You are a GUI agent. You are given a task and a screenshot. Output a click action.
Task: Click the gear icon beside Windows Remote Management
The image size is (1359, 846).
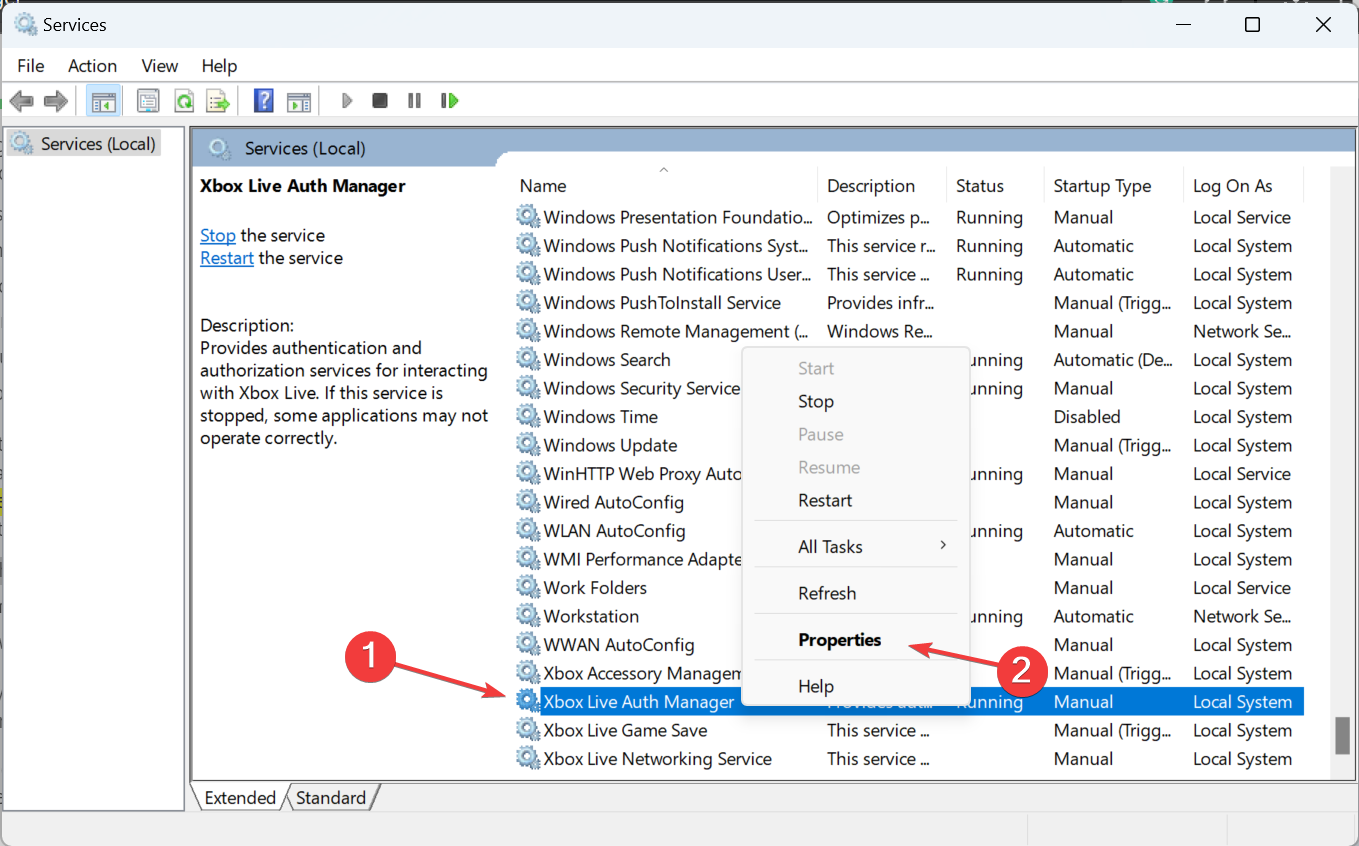pyautogui.click(x=527, y=331)
